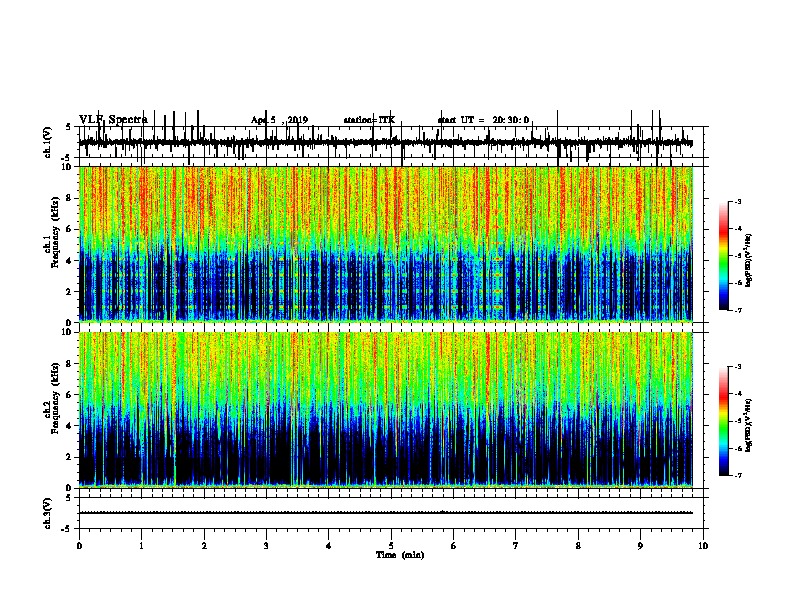This screenshot has height=612, width=792.
Task: Click the ch.2 Frequency (kHz) axis label
Action: point(52,398)
